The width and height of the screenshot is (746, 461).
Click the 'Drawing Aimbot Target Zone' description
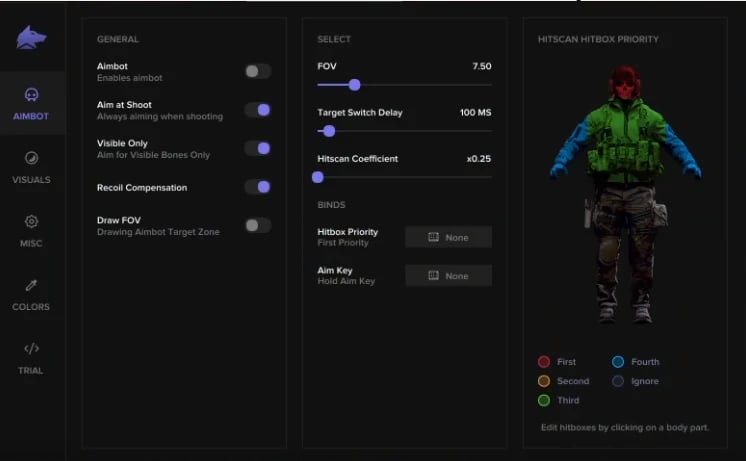coord(158,232)
